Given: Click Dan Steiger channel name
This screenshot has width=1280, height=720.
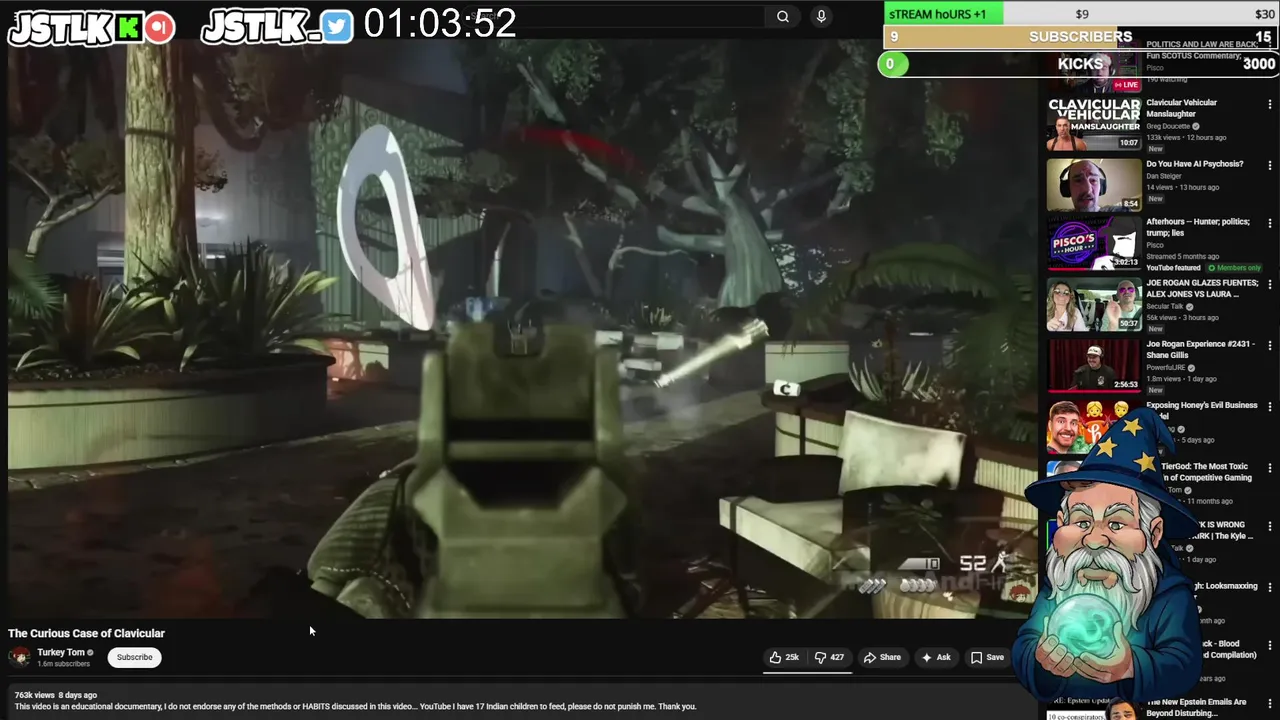Looking at the screenshot, I should click(1164, 176).
